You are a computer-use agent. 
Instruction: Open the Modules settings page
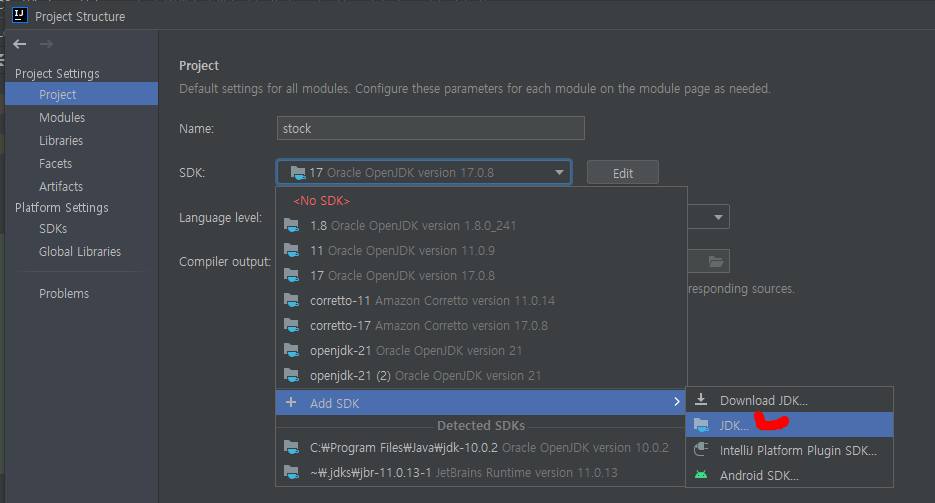[62, 117]
